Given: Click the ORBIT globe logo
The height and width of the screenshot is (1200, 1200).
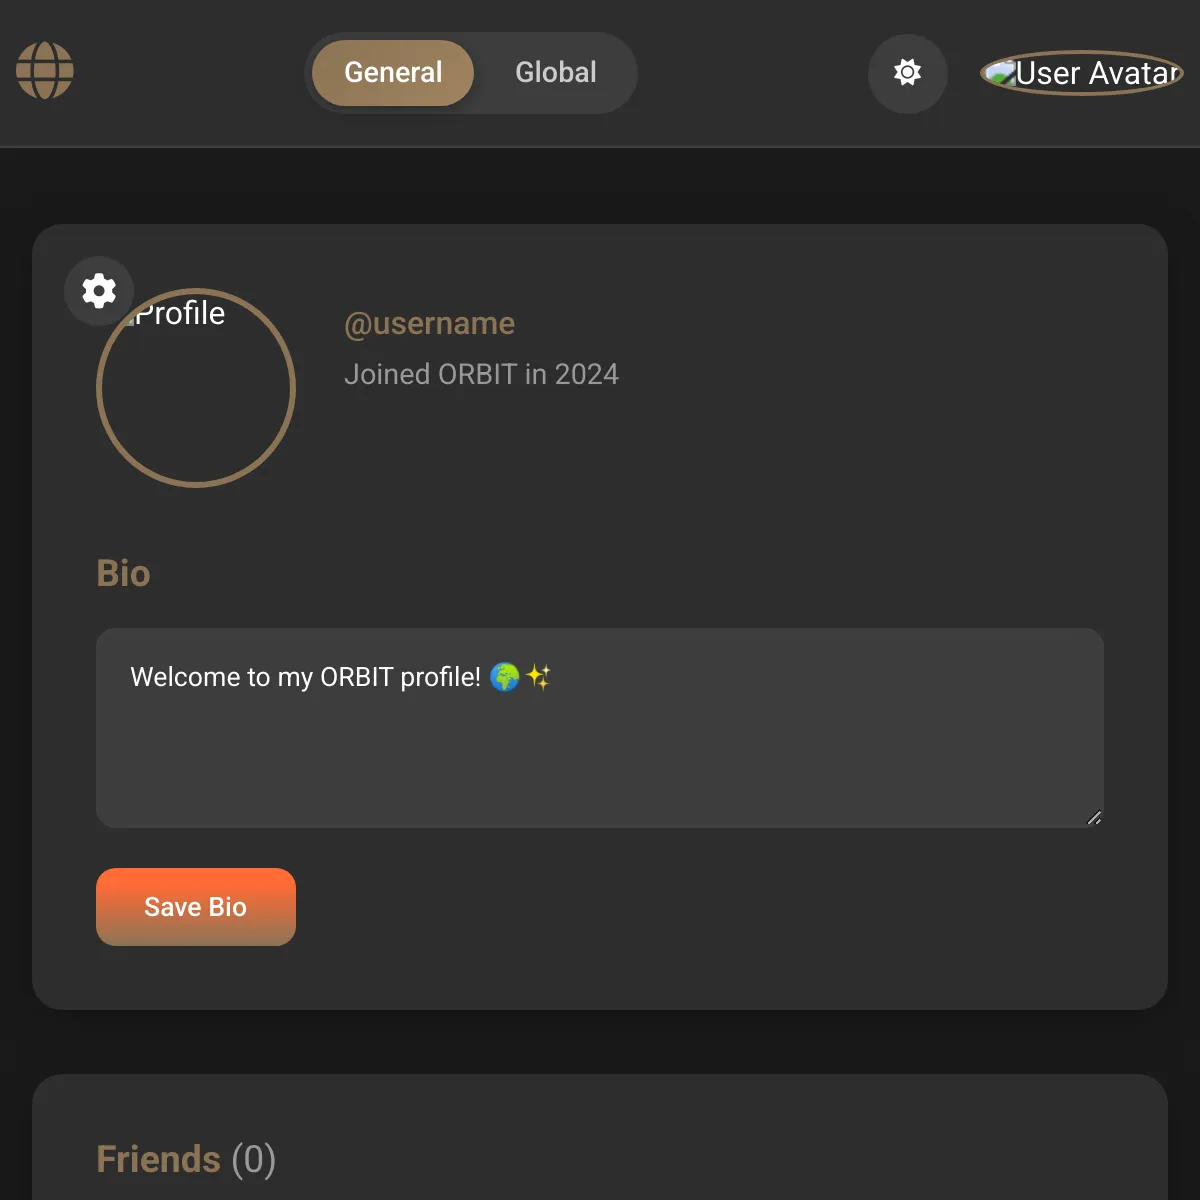Looking at the screenshot, I should tap(45, 71).
